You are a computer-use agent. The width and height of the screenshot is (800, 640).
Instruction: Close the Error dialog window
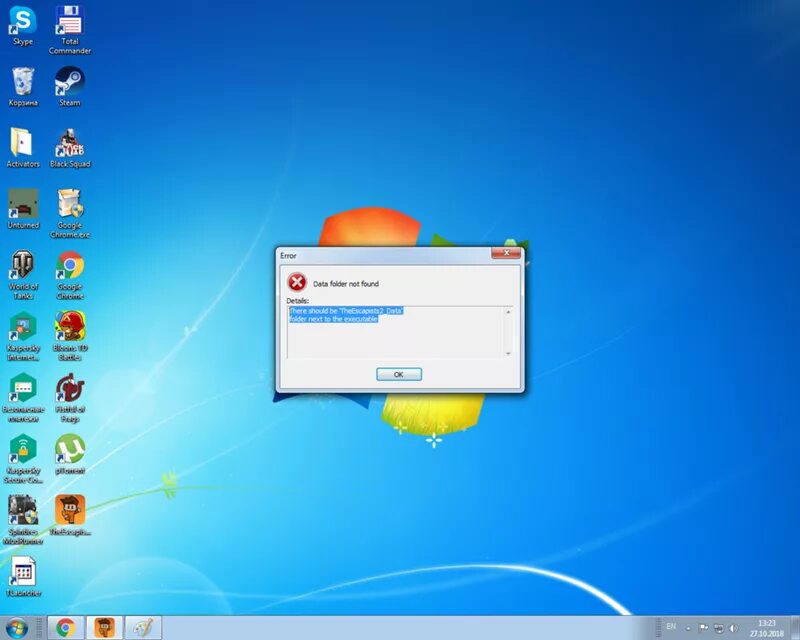(x=506, y=253)
